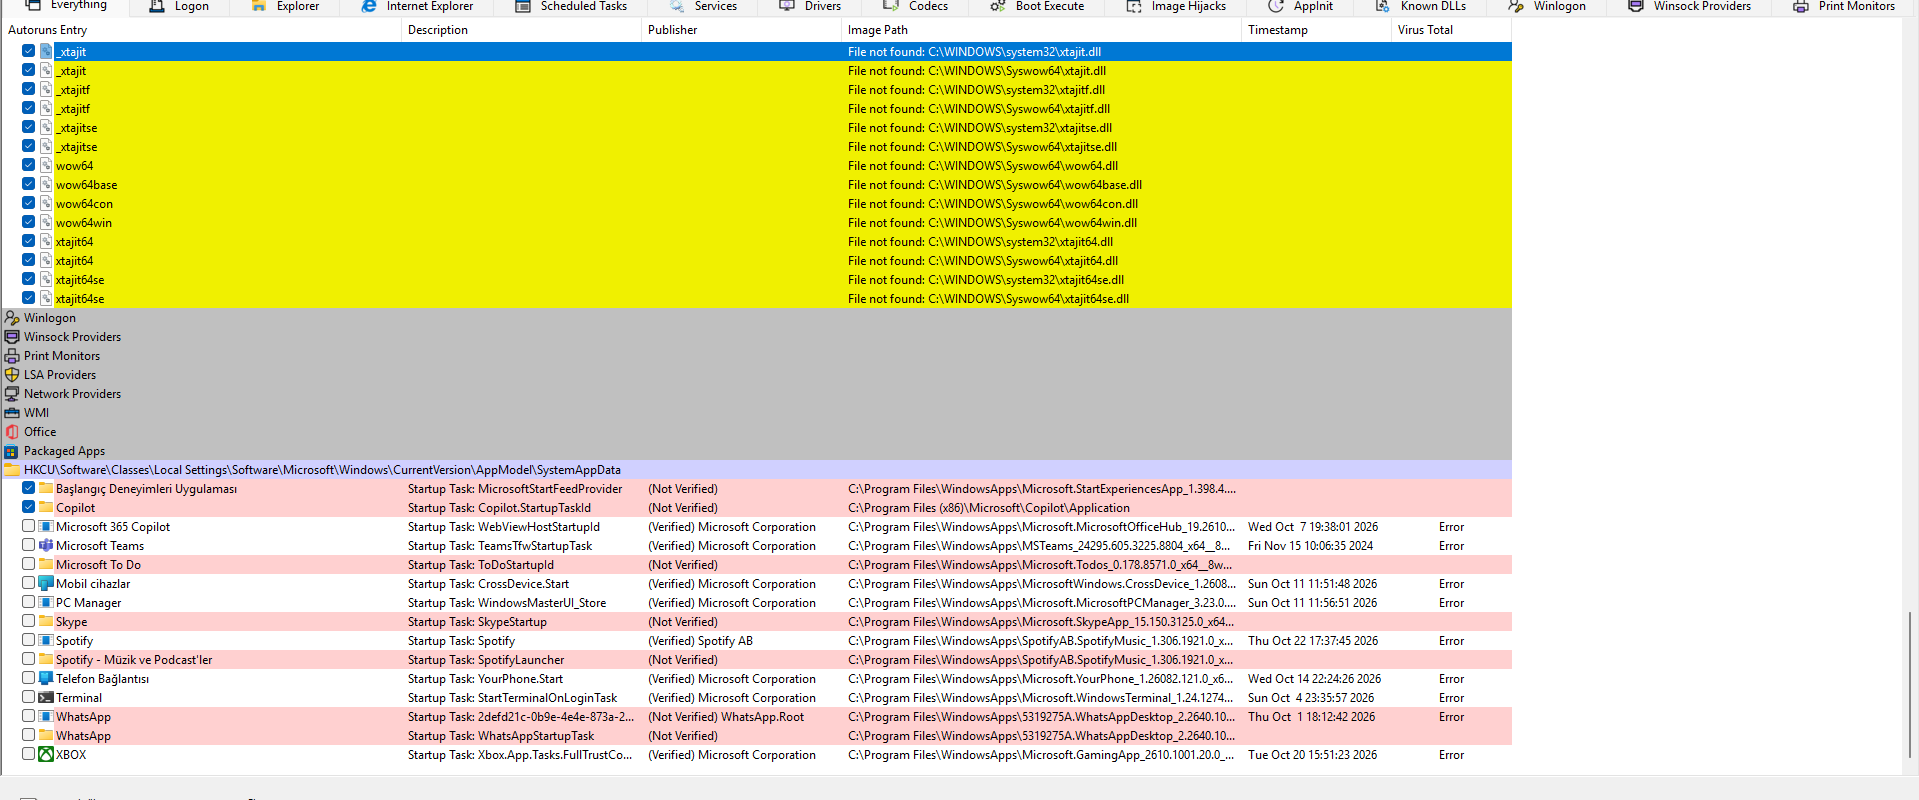Click the Image Path column header
Image resolution: width=1919 pixels, height=800 pixels.
click(x=1041, y=30)
